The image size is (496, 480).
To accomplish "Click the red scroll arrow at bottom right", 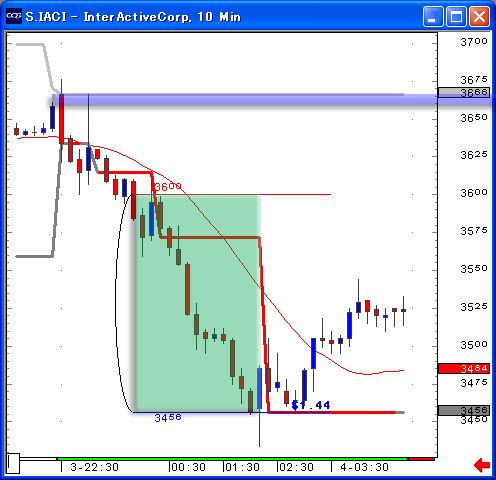I will coord(482,465).
